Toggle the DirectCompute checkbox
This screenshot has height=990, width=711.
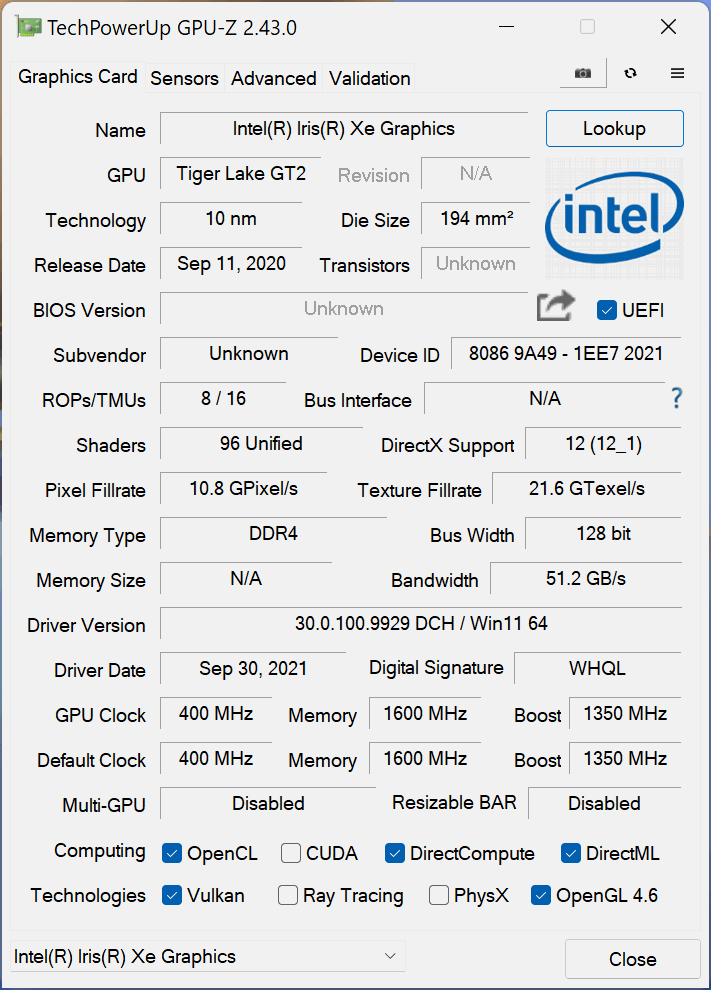(x=395, y=853)
